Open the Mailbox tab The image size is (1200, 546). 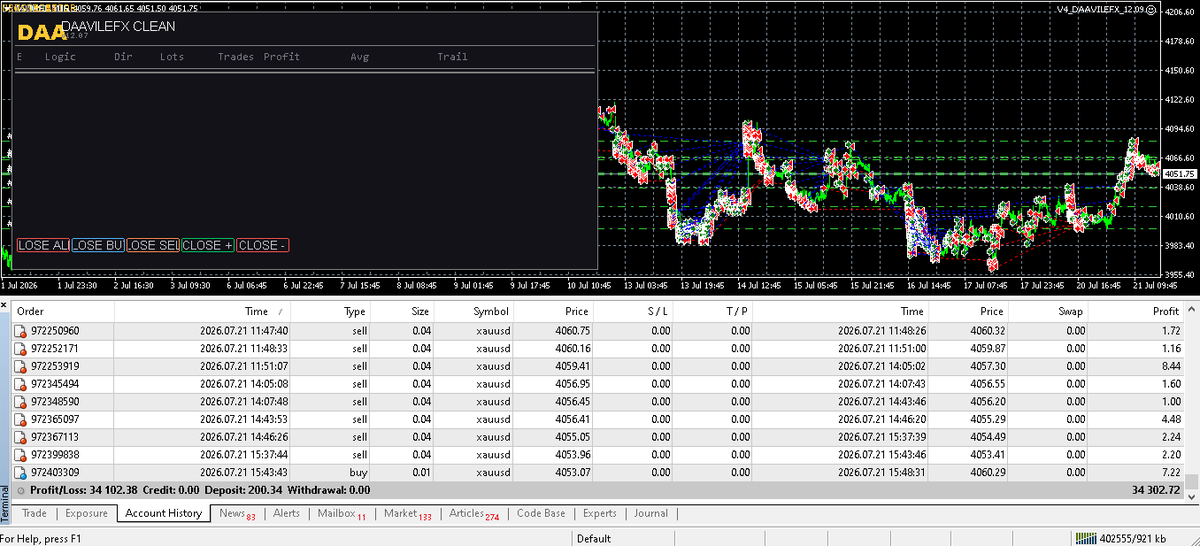click(341, 514)
